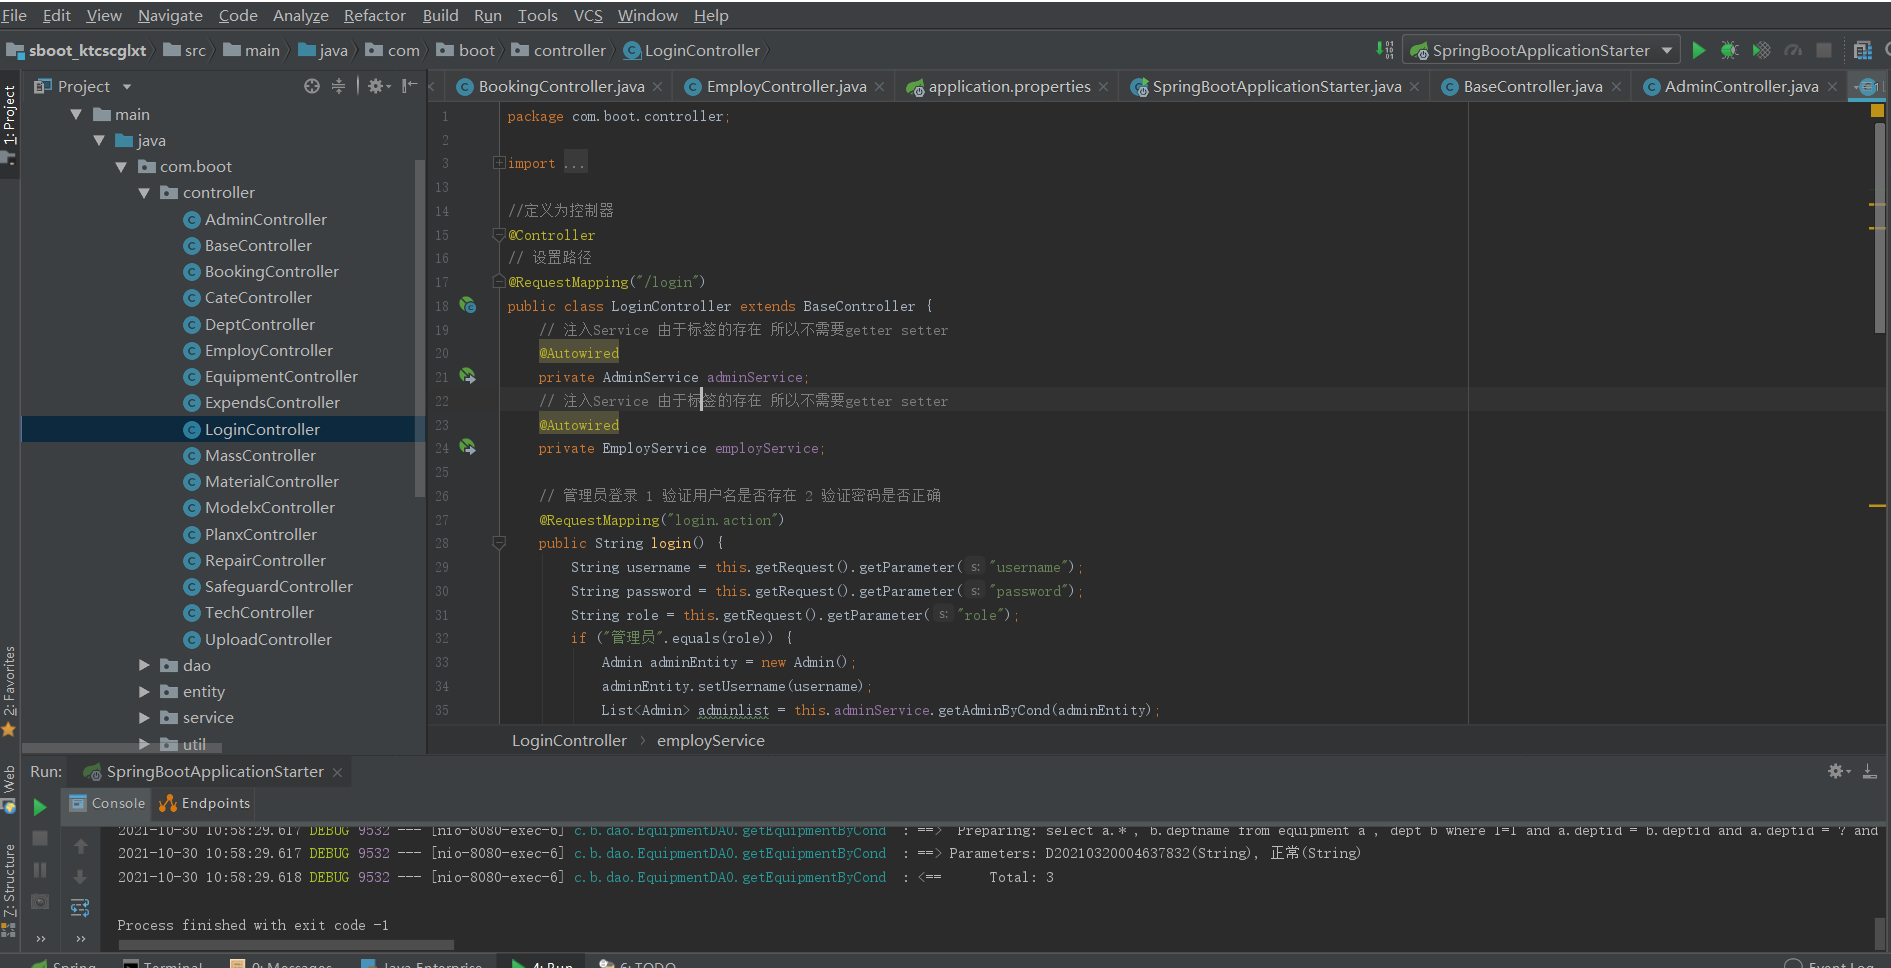Switch to application.properties tab
The height and width of the screenshot is (968, 1891).
[1009, 87]
